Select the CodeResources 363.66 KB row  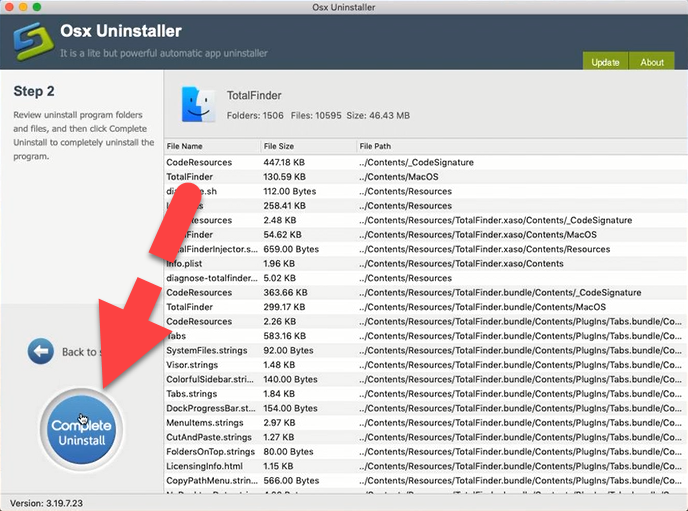pos(426,293)
